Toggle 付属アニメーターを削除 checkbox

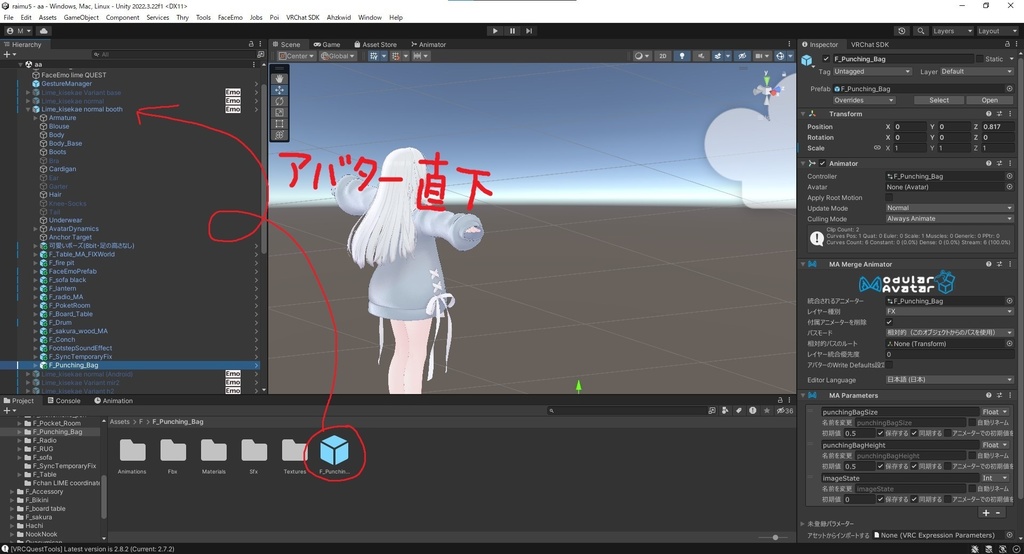tap(889, 322)
